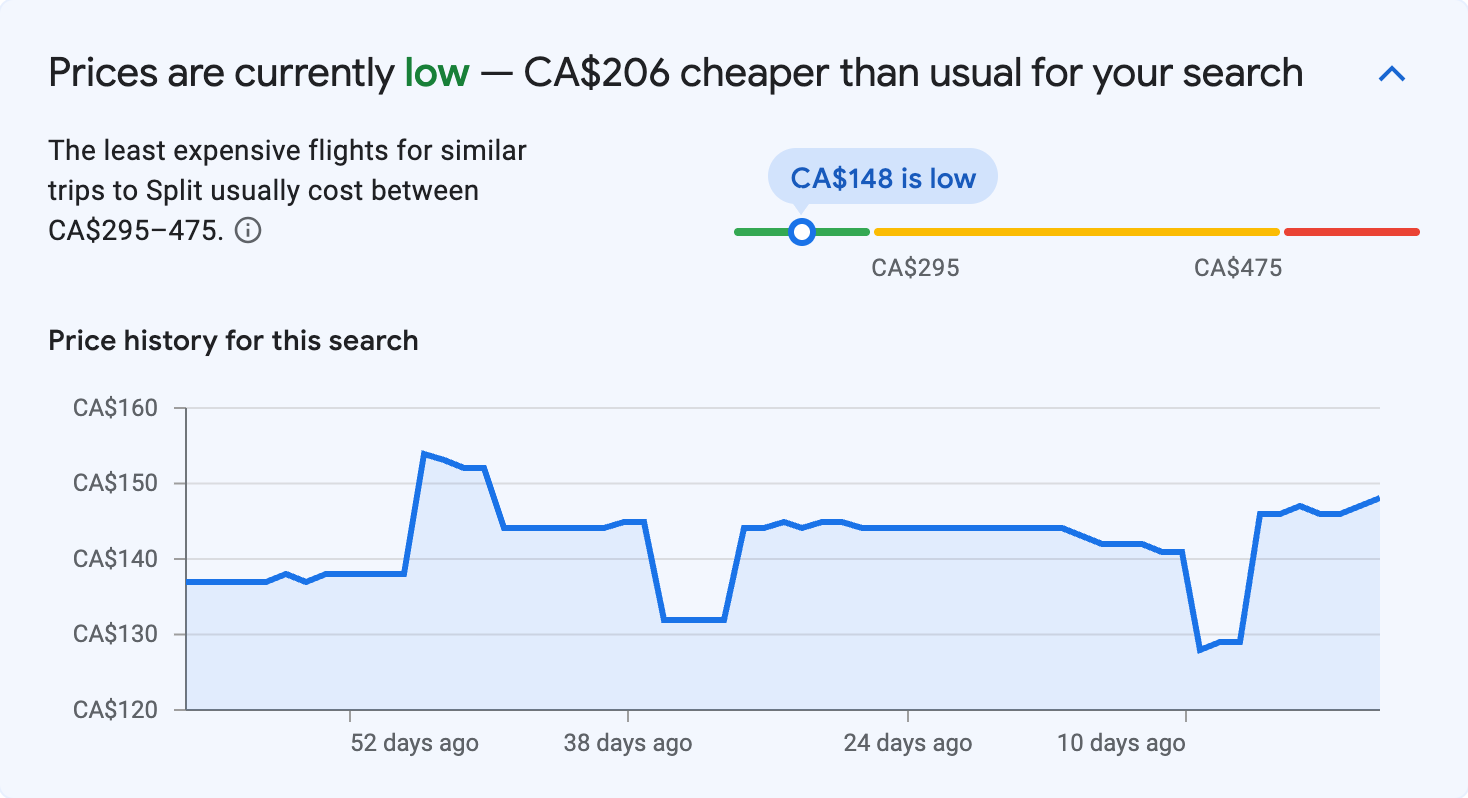This screenshot has width=1468, height=798.
Task: Click the CA$475 label under the range bar
Action: click(1238, 268)
